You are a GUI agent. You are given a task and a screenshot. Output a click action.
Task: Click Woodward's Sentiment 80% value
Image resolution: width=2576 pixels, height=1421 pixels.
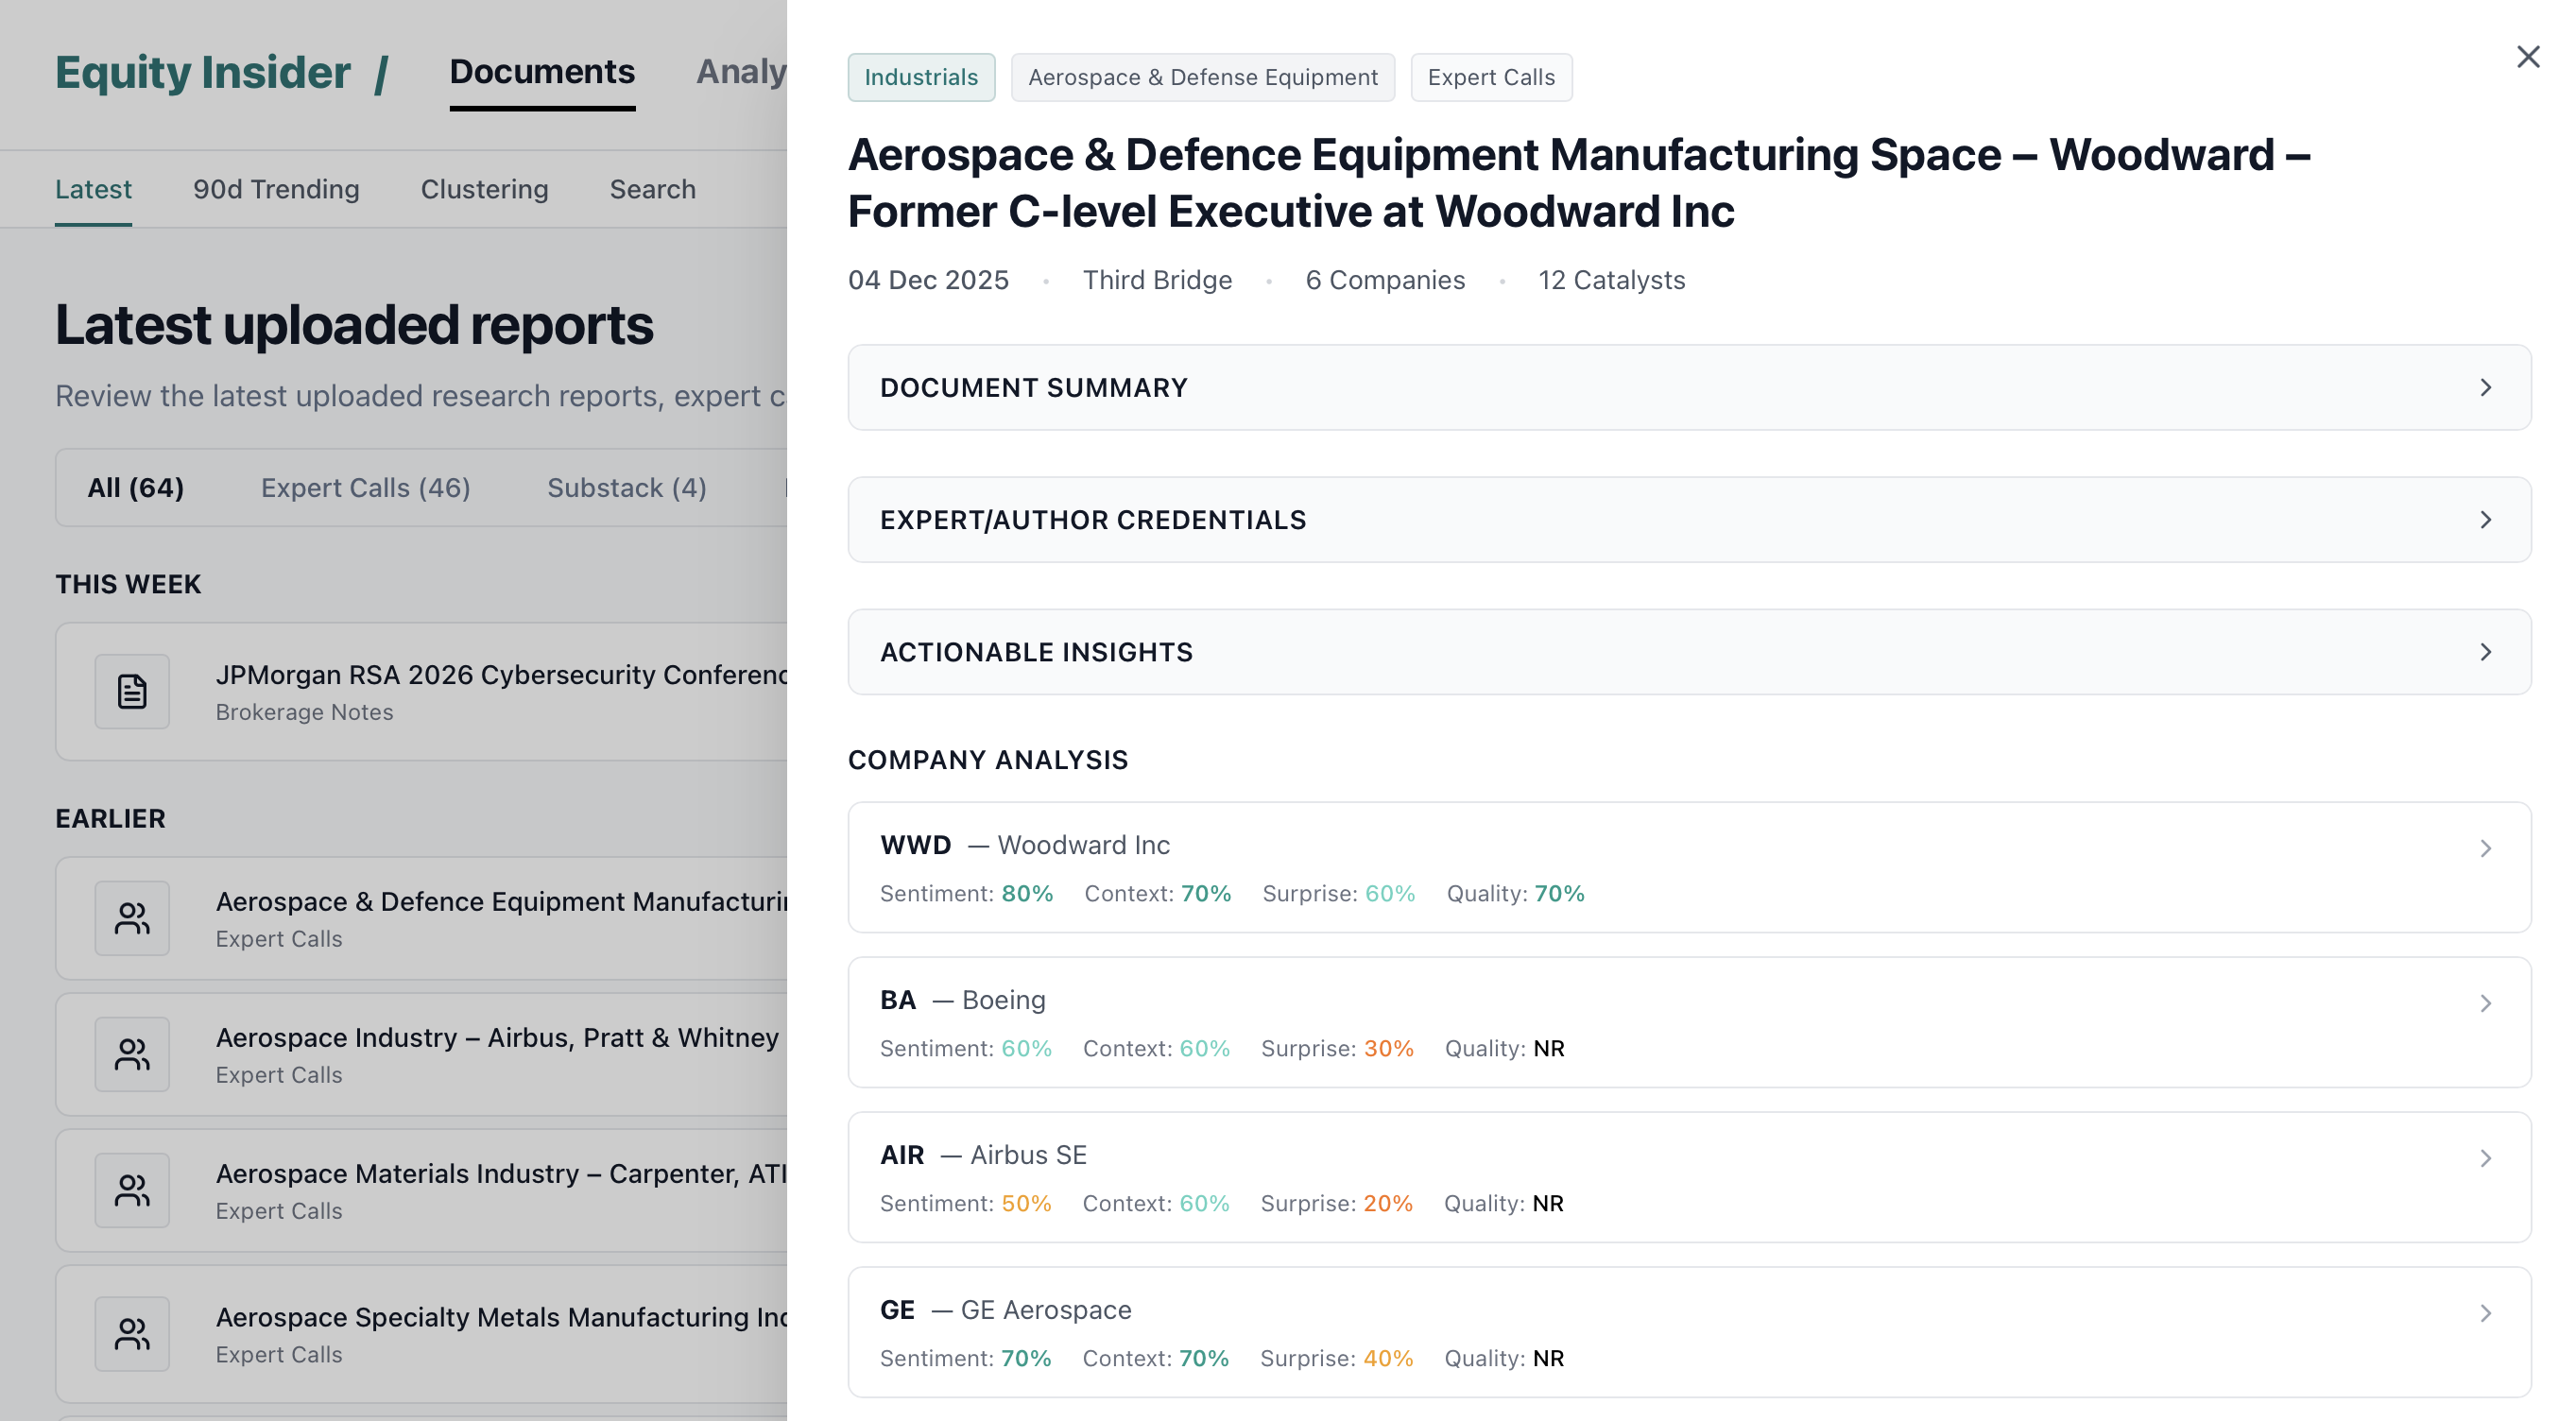(1027, 894)
